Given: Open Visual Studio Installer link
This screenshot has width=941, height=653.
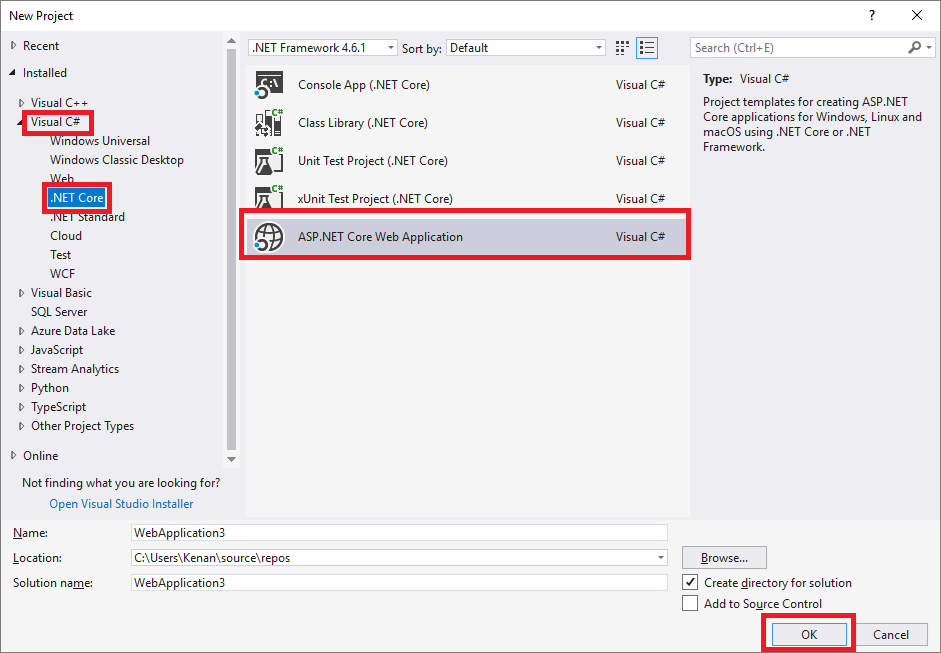Looking at the screenshot, I should (x=121, y=504).
